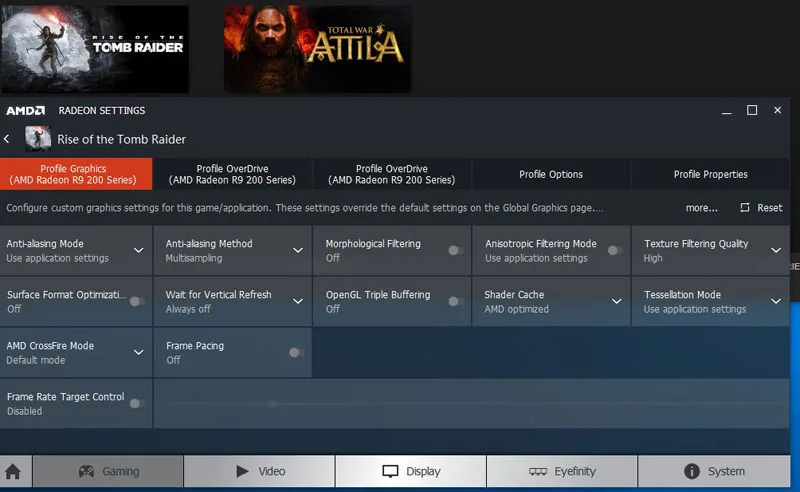
Task: Open the Texture Filtering Quality dropdown
Action: point(776,250)
